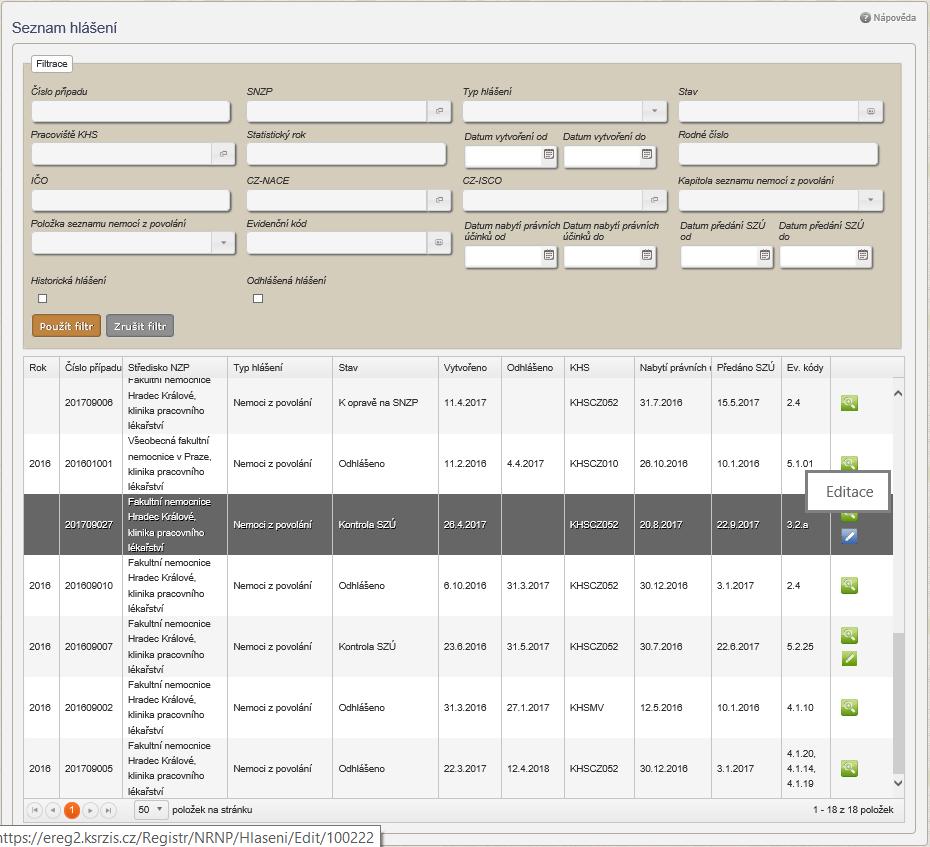Open calendar for Datum vytvoření do
The width and height of the screenshot is (930, 847).
click(647, 154)
